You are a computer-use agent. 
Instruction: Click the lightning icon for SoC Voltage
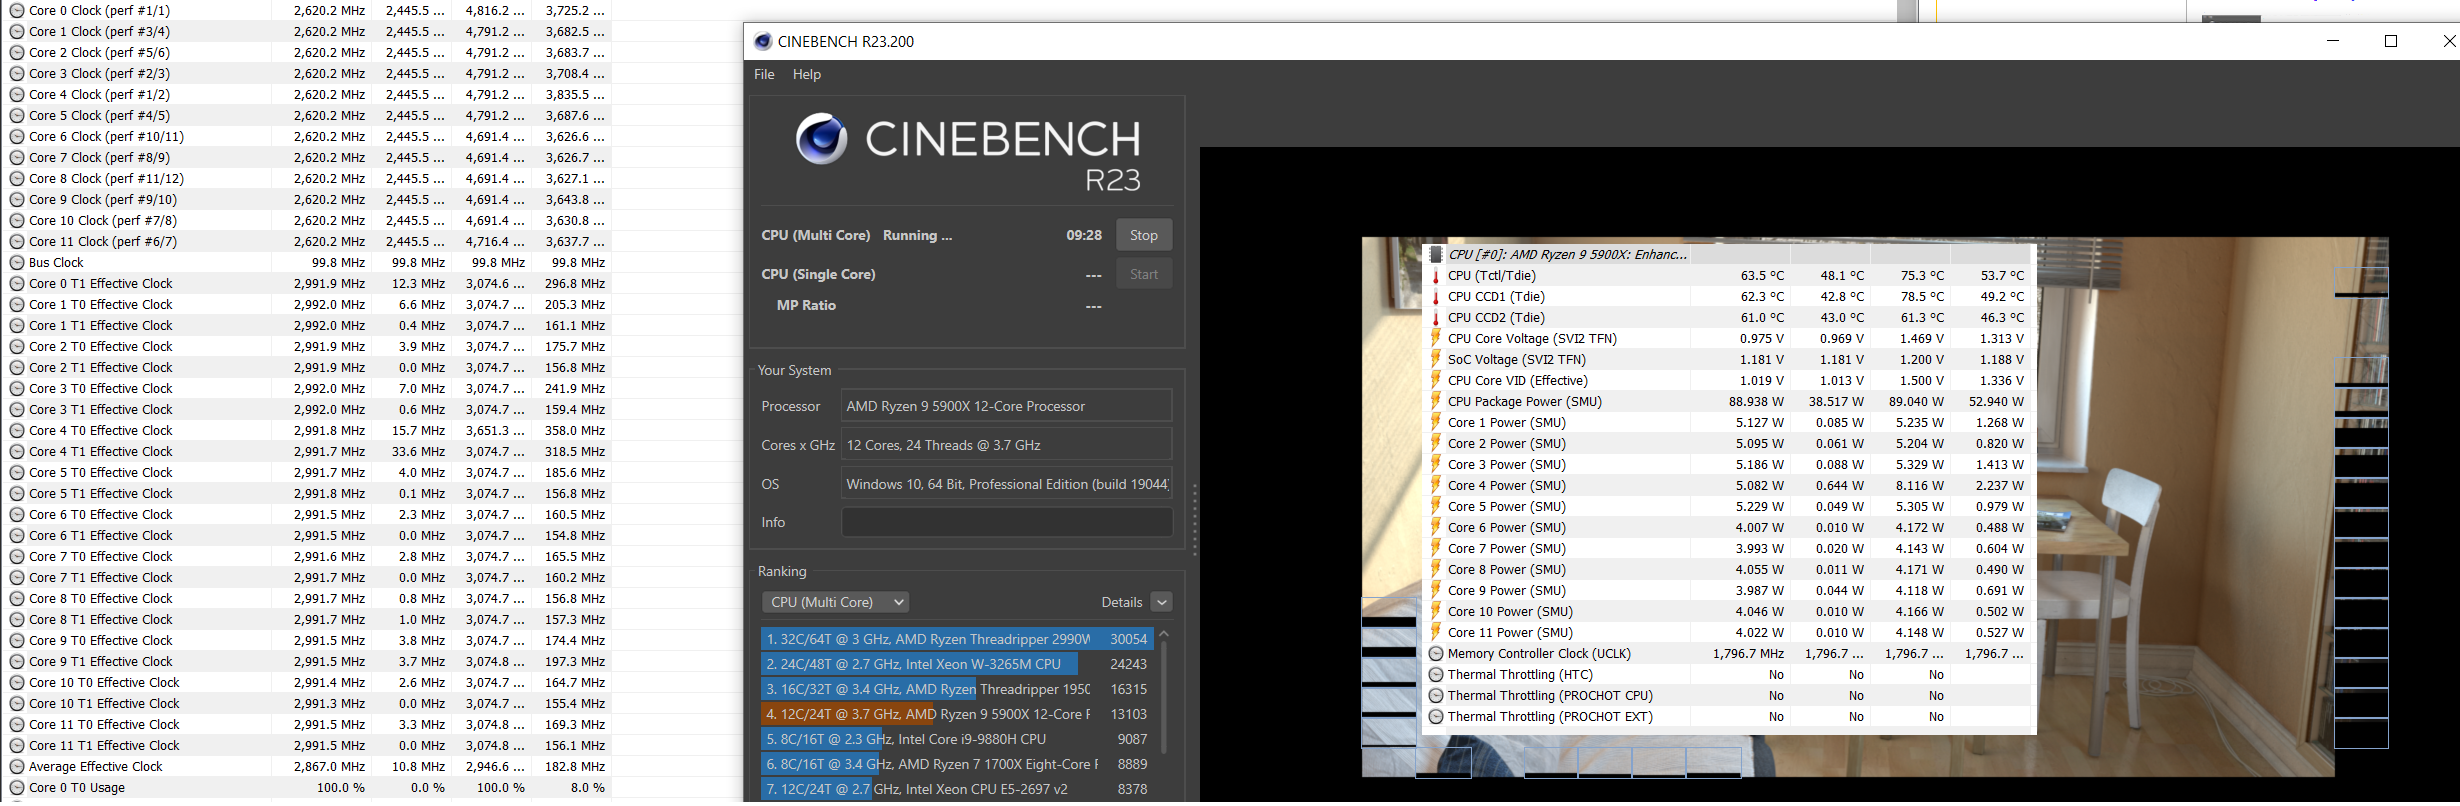point(1436,359)
